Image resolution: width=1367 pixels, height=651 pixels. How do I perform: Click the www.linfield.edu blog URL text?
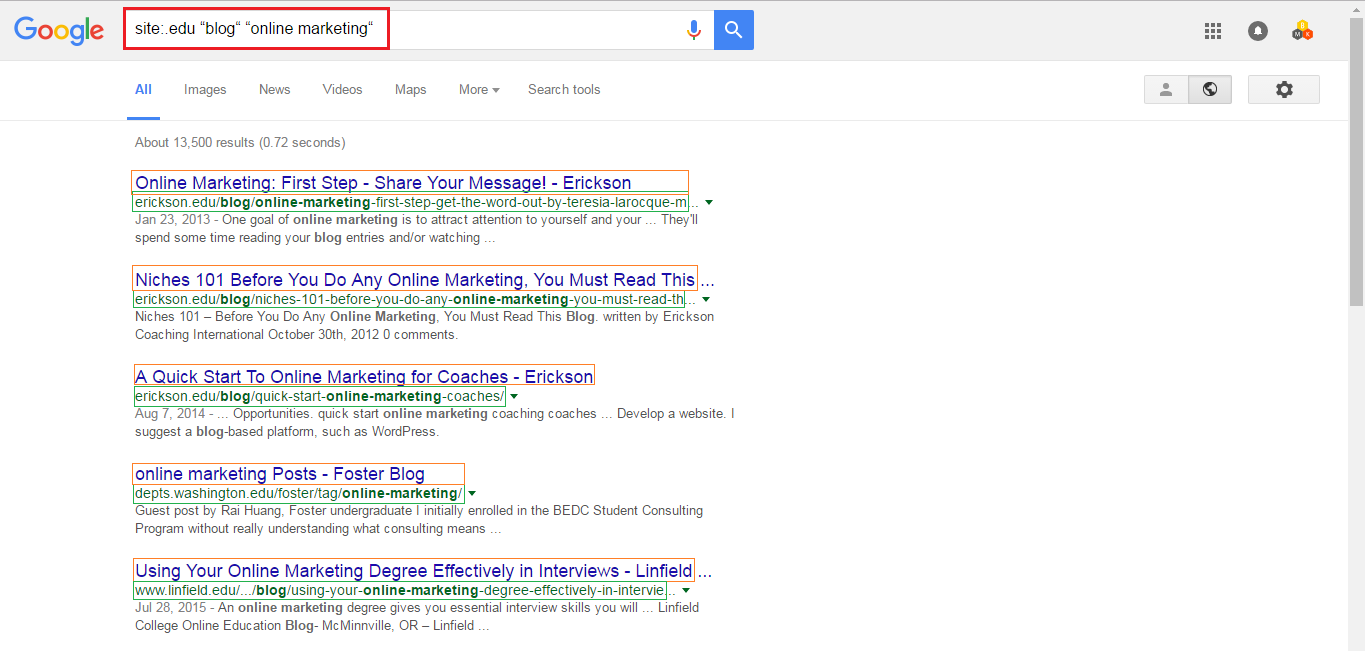coord(406,590)
